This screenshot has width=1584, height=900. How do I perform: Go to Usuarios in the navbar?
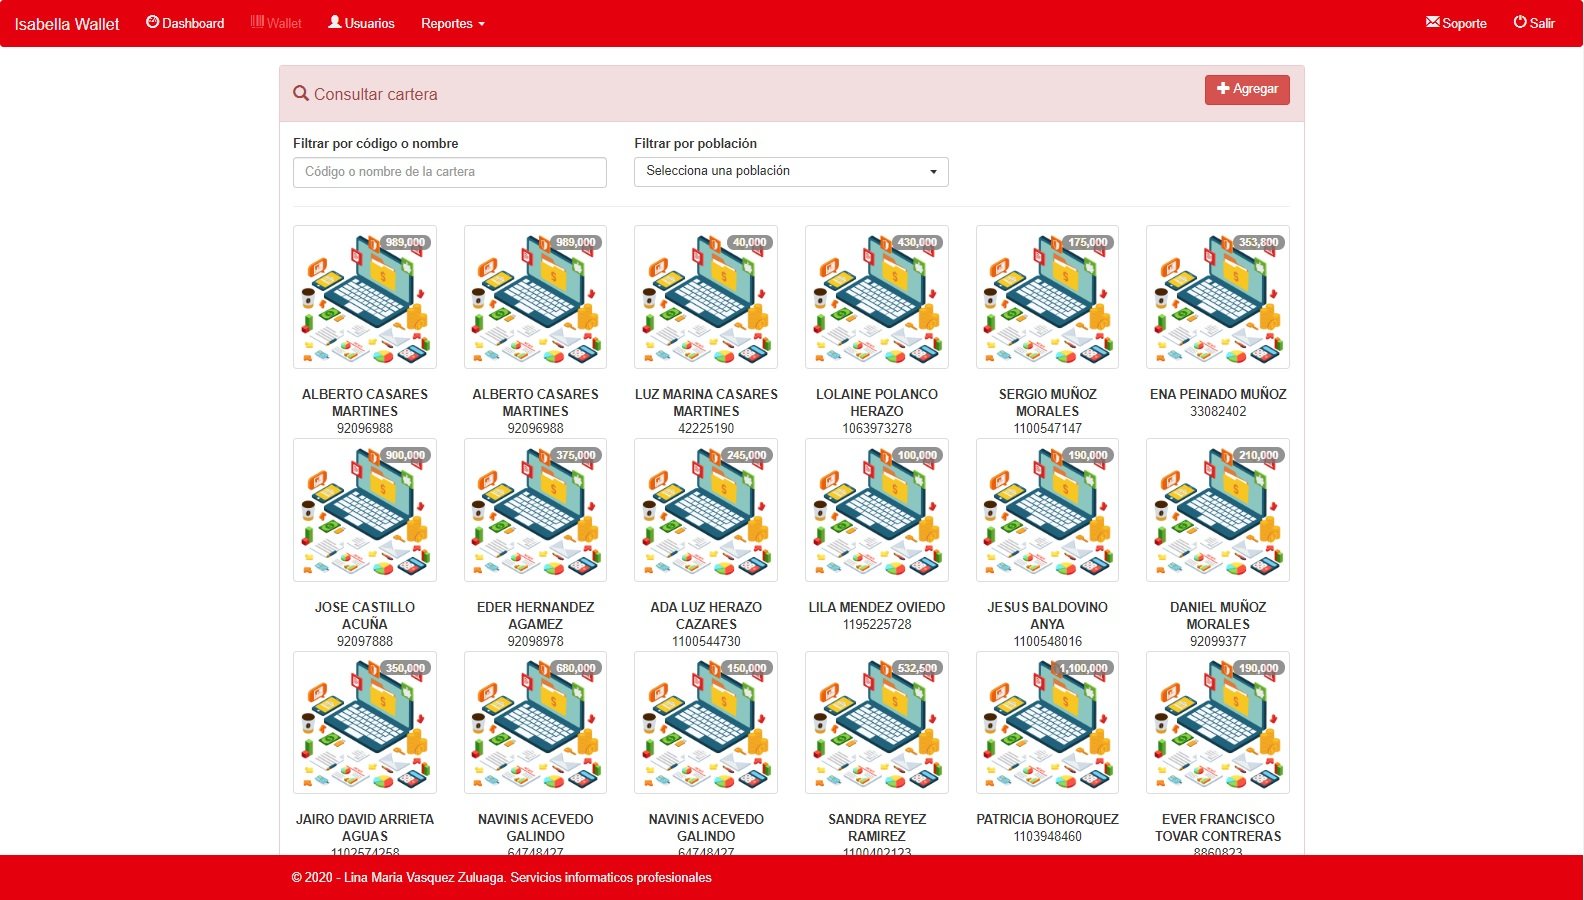tap(362, 23)
